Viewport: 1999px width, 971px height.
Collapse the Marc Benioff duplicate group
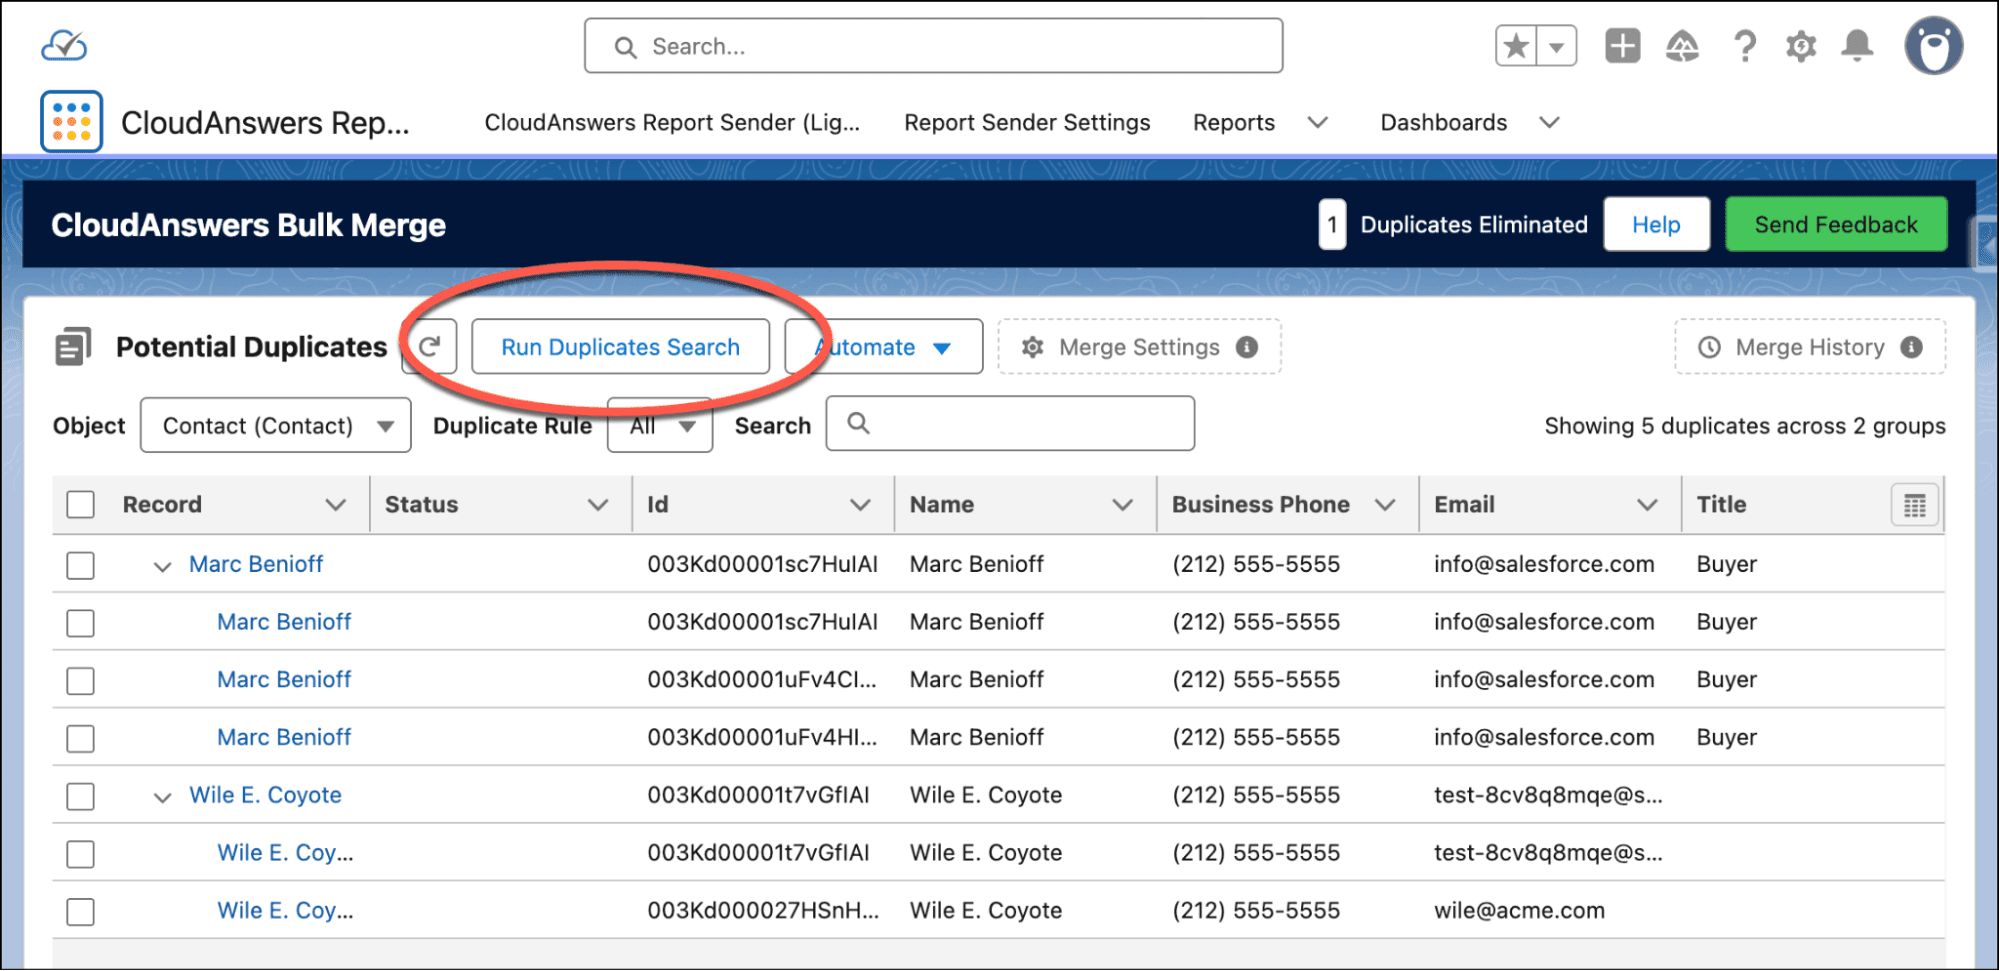(162, 567)
